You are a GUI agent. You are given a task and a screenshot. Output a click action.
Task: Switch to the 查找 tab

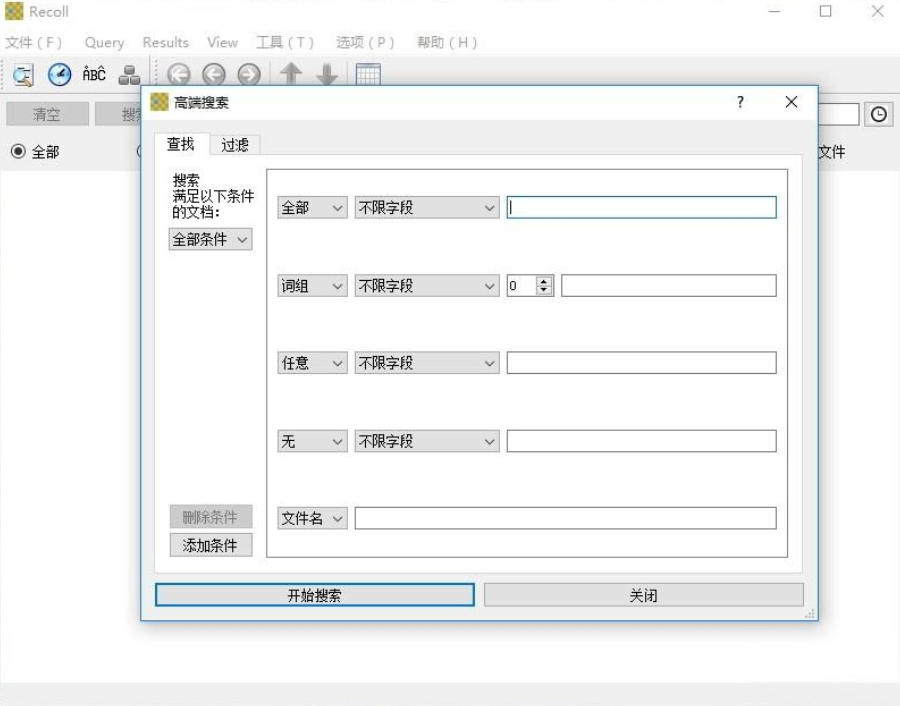tap(181, 143)
